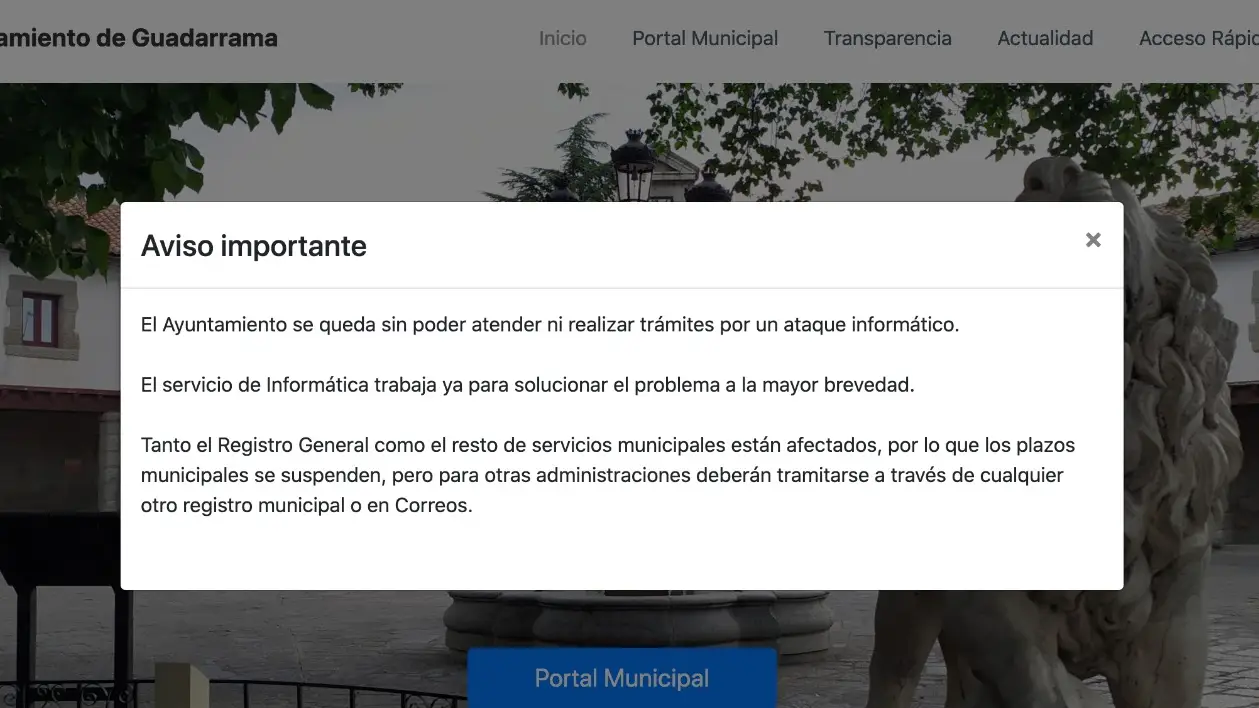Click the sentence about the ataque informático
1259x708 pixels.
[x=550, y=325]
